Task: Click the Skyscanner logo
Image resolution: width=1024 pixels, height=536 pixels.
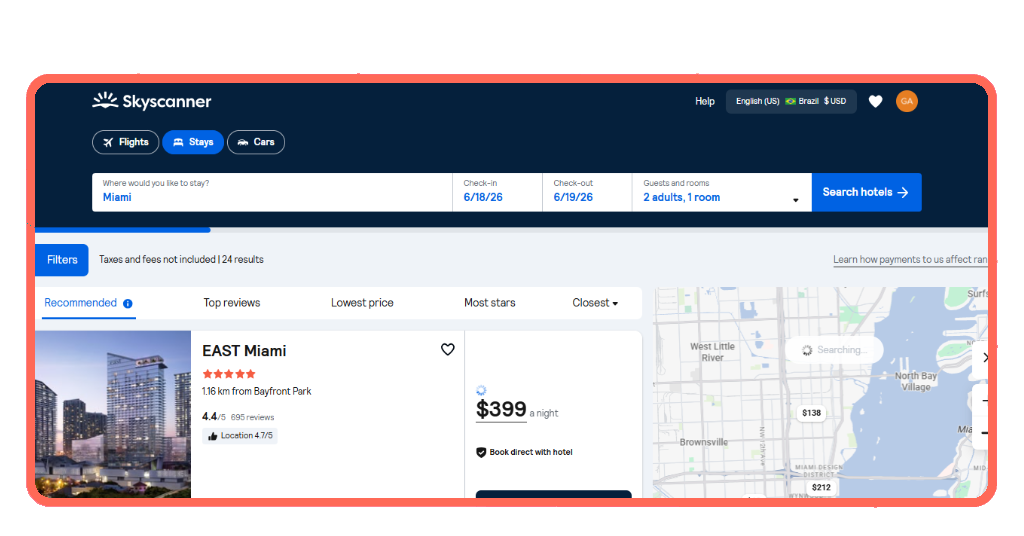Action: [x=152, y=101]
